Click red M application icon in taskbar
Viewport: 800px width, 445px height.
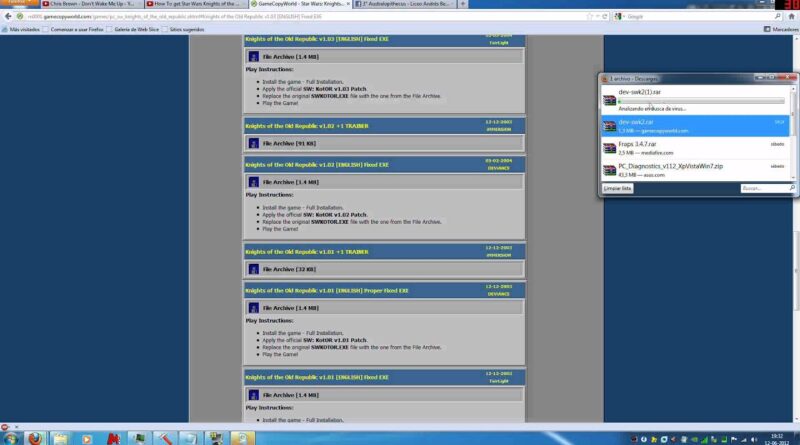tap(113, 438)
